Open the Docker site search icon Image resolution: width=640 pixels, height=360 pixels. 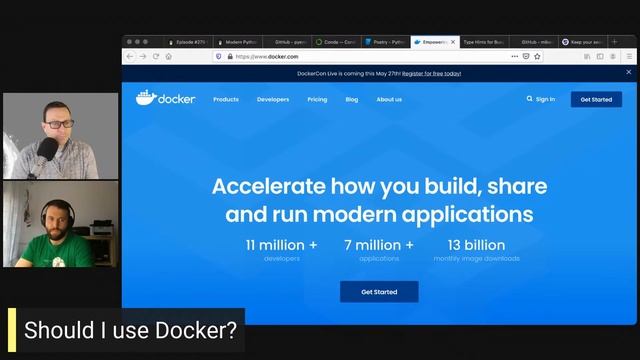(x=529, y=99)
